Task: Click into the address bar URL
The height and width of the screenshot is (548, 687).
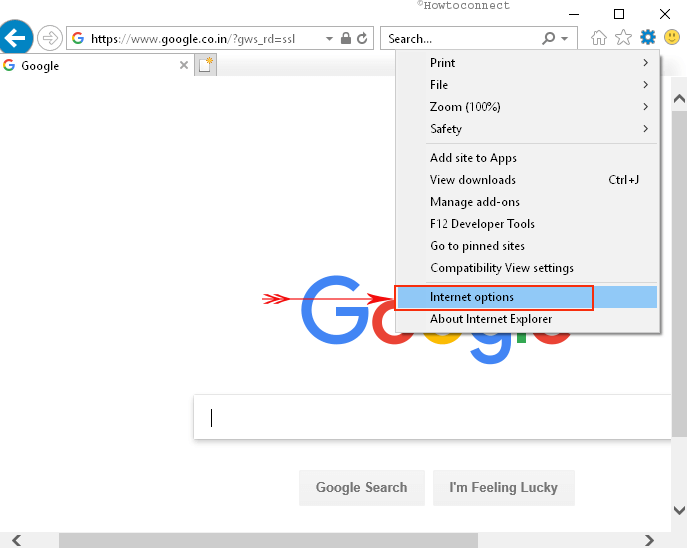Action: [x=193, y=39]
